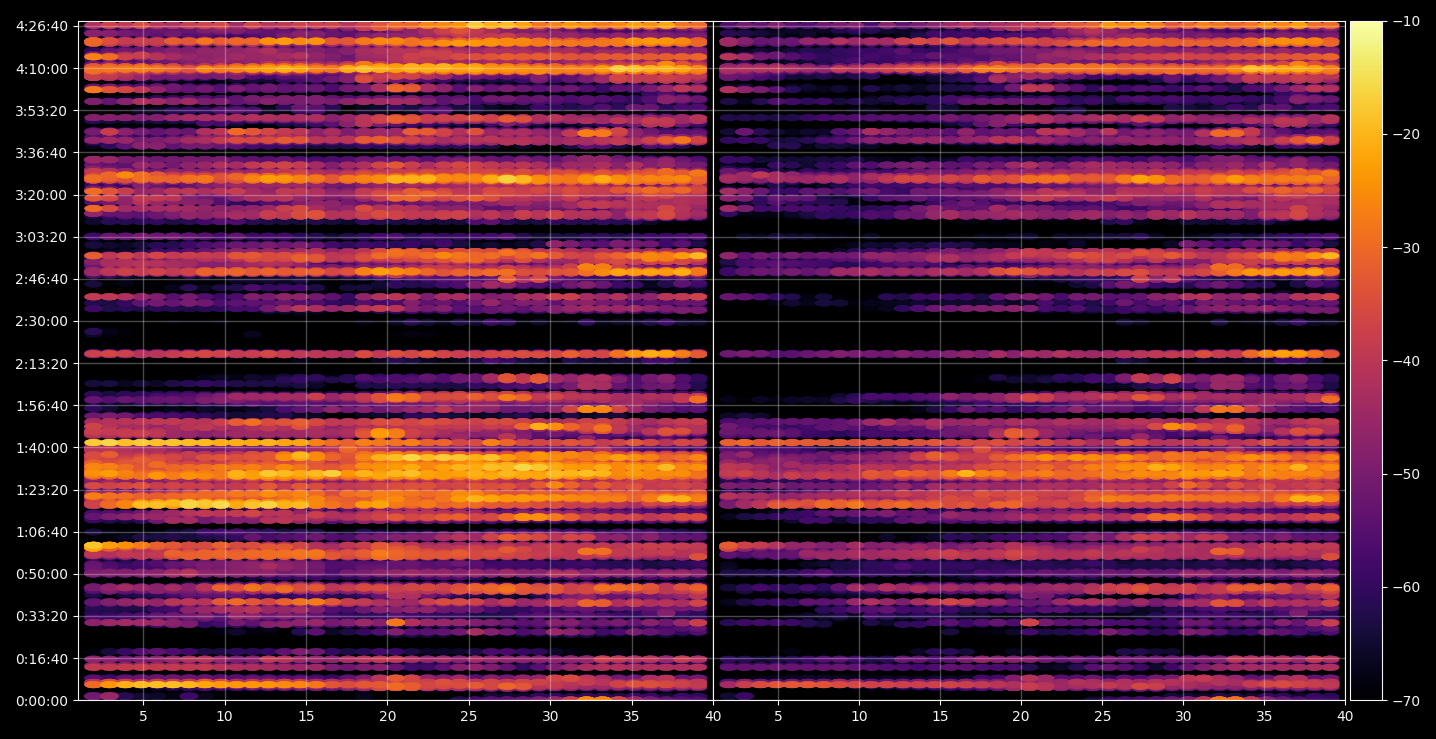The image size is (1436, 739).
Task: Select the 3:53:20 y-axis tick label
Action: point(41,110)
